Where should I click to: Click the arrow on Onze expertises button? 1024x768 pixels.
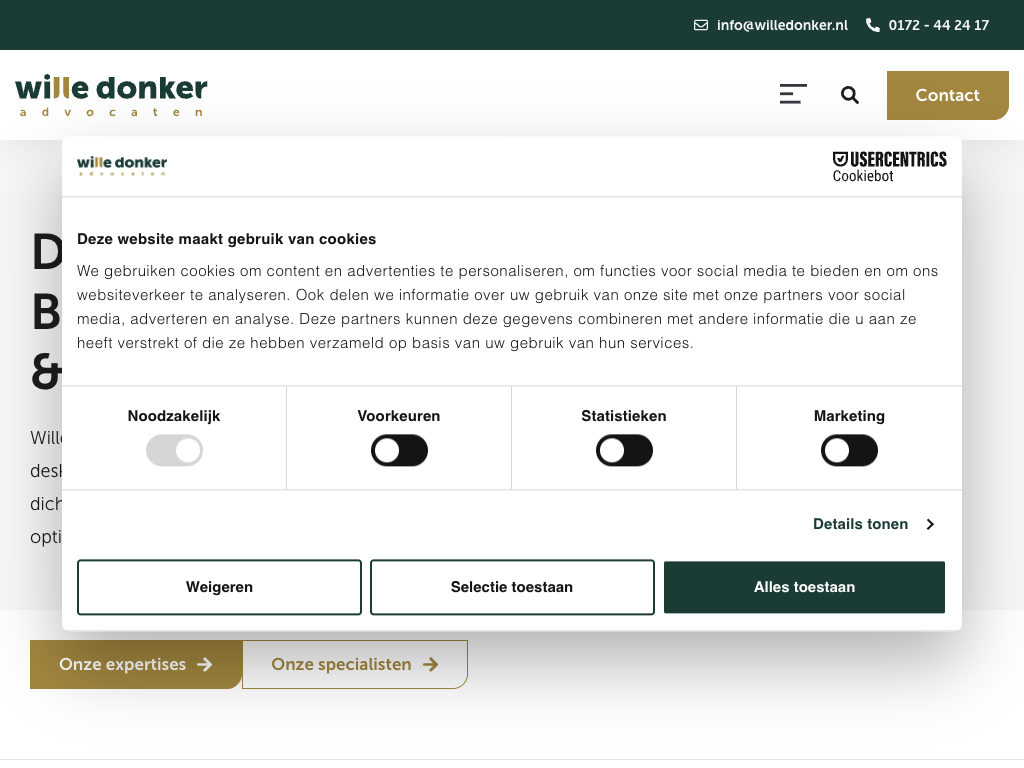205,665
